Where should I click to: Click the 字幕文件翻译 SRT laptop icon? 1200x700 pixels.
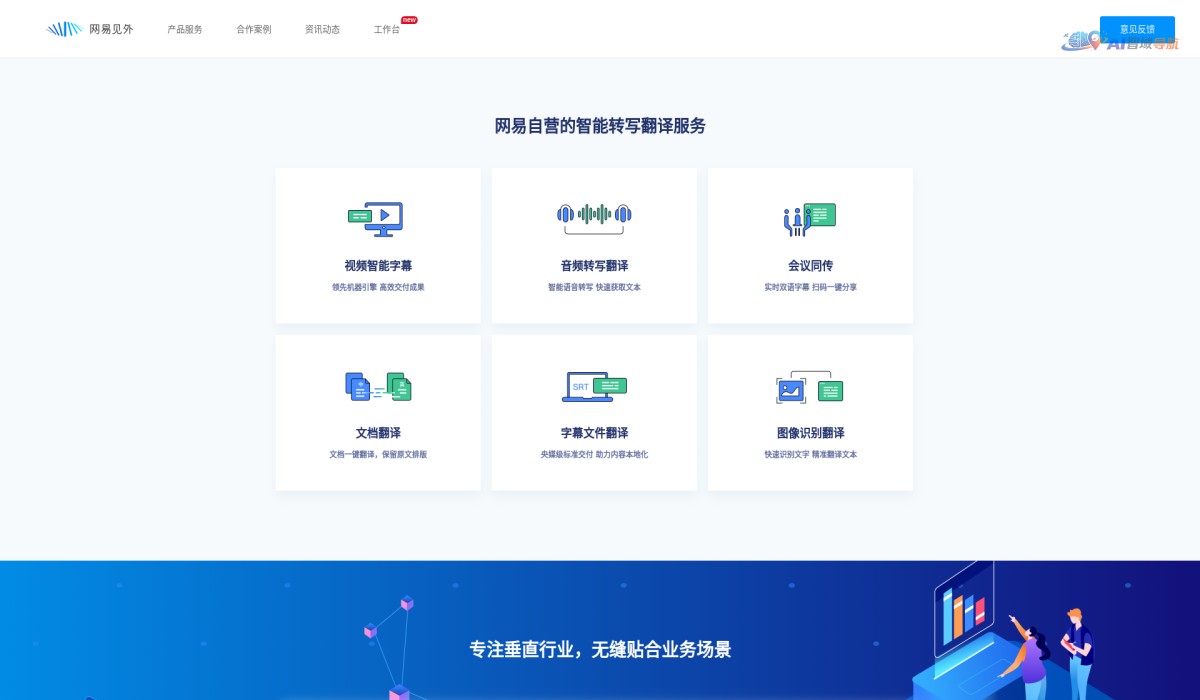(x=594, y=385)
